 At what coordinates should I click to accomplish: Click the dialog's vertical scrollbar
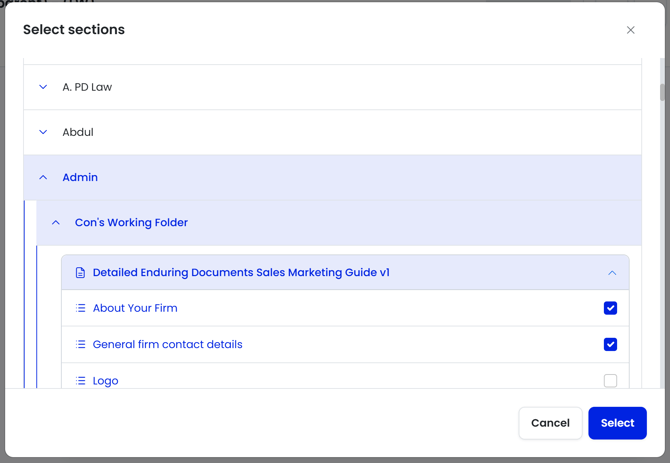(x=662, y=92)
